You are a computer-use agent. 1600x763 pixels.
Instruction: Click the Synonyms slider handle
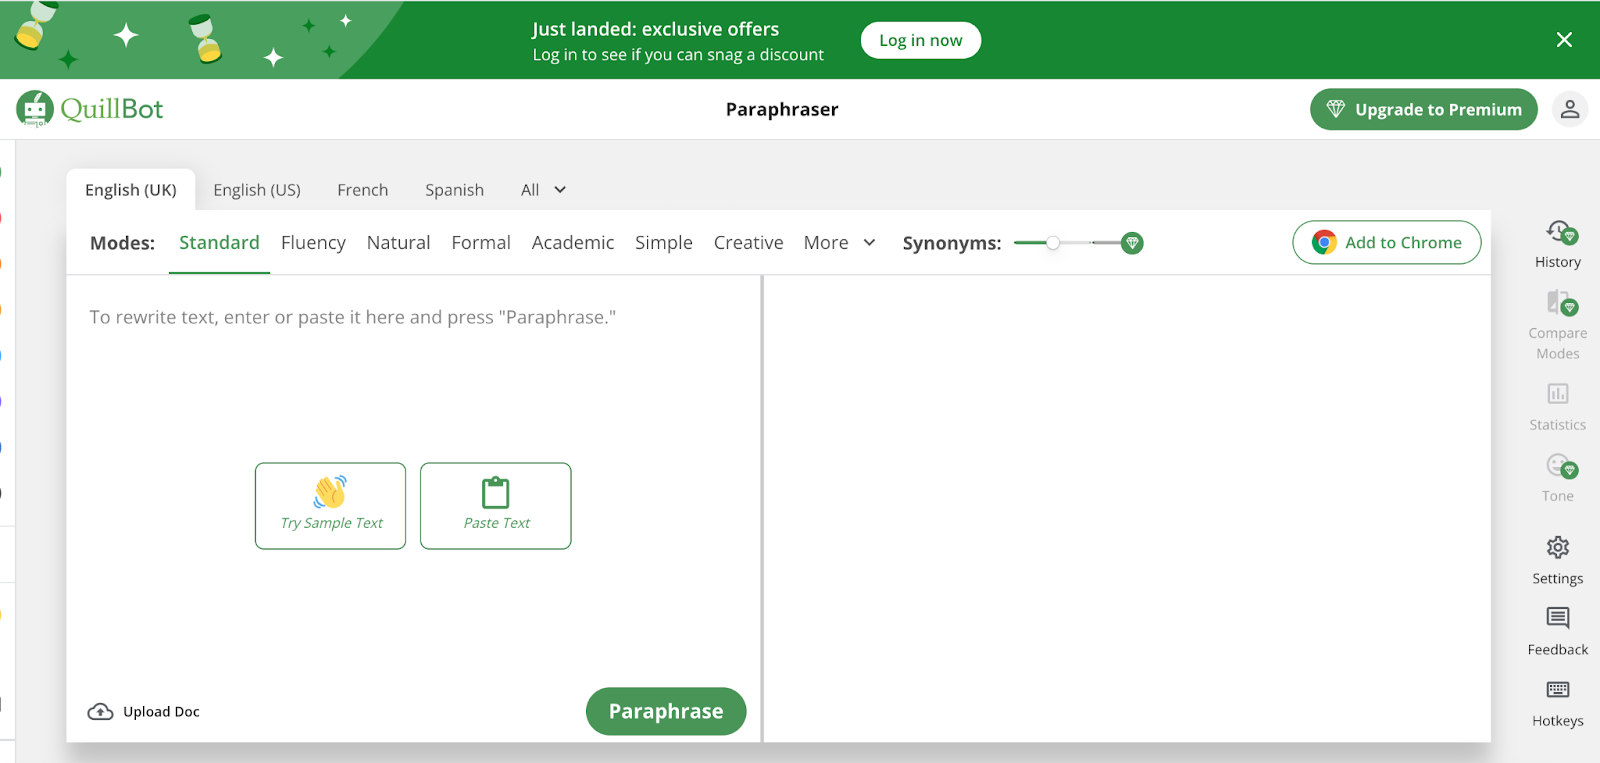(x=1053, y=243)
